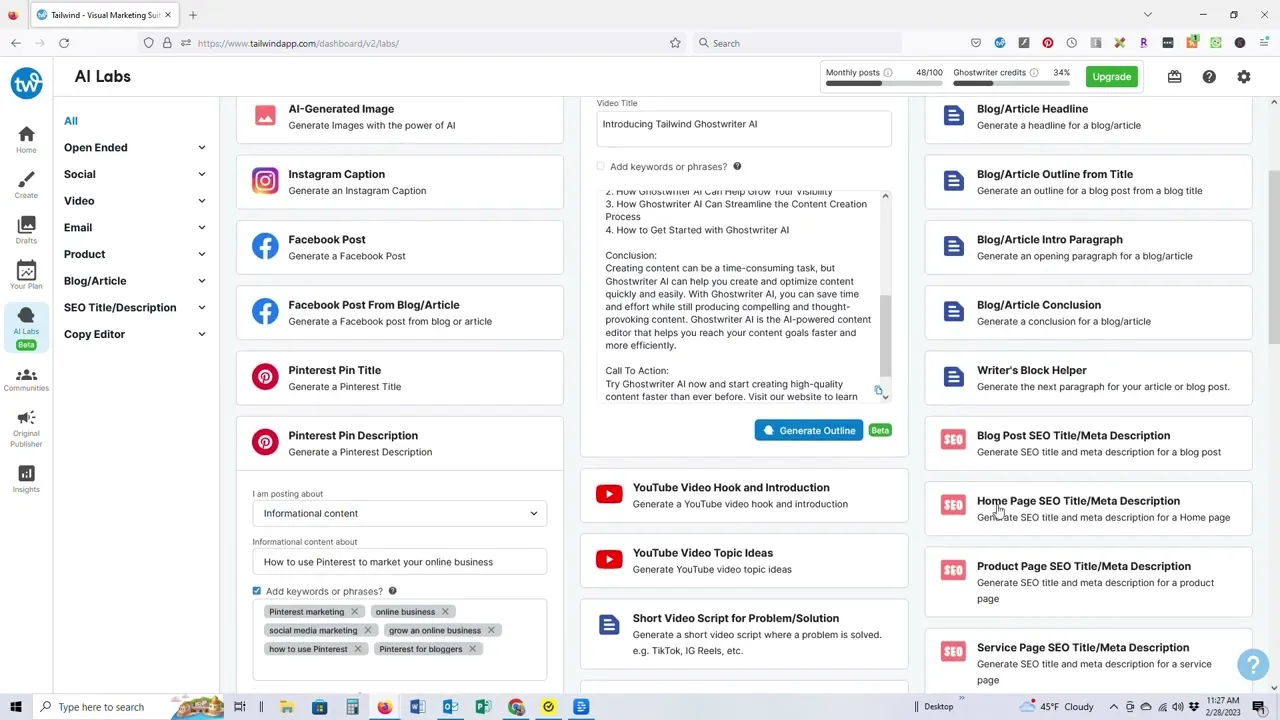Open Blog/Article Headline generator
Viewport: 1280px width, 720px height.
[1088, 117]
